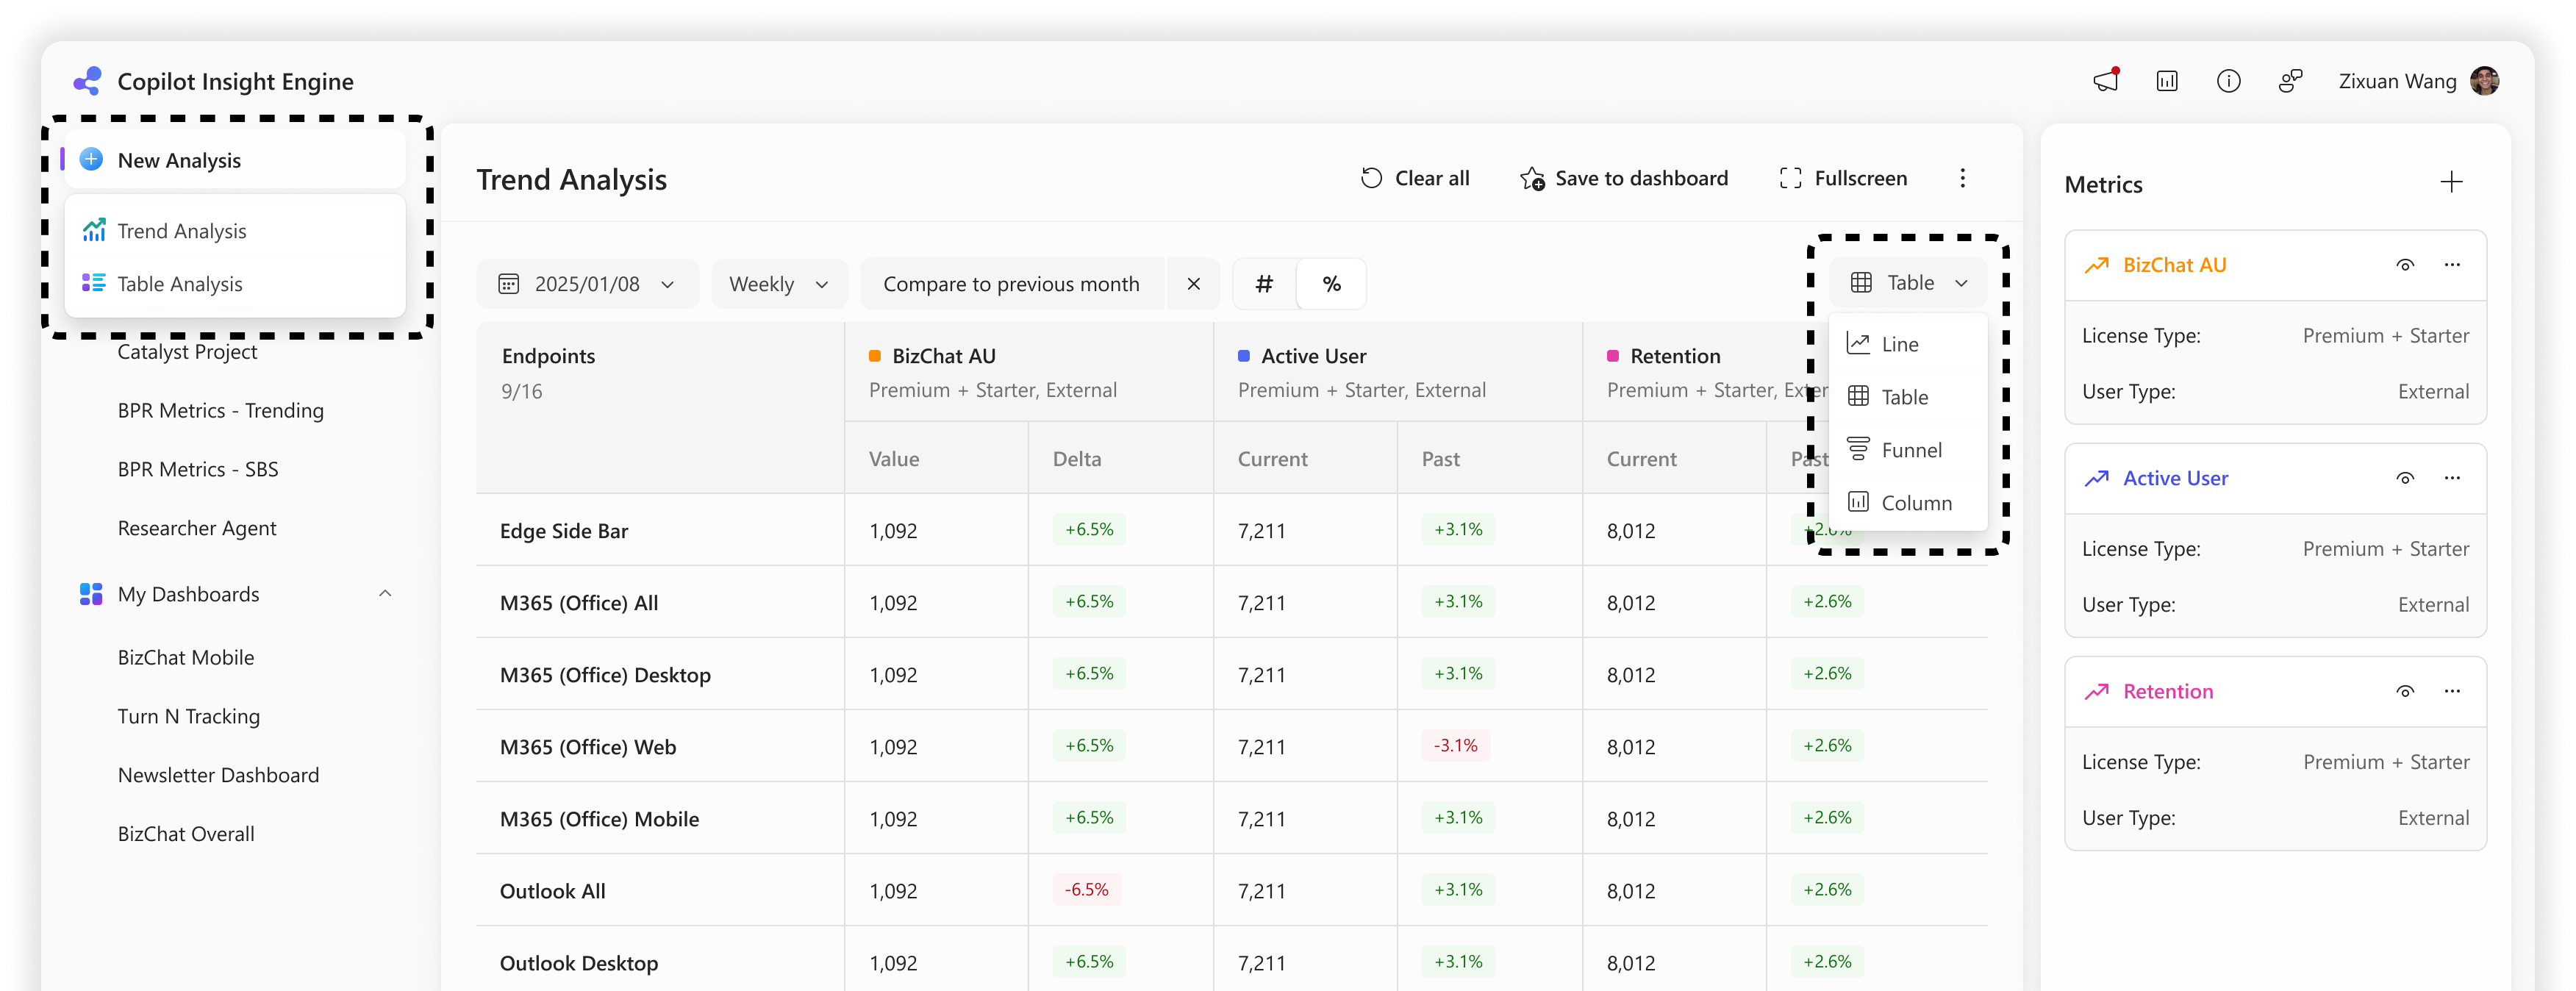Screen dimensions: 2576x991
Task: Open BizChat AU metric more options
Action: 2452,265
